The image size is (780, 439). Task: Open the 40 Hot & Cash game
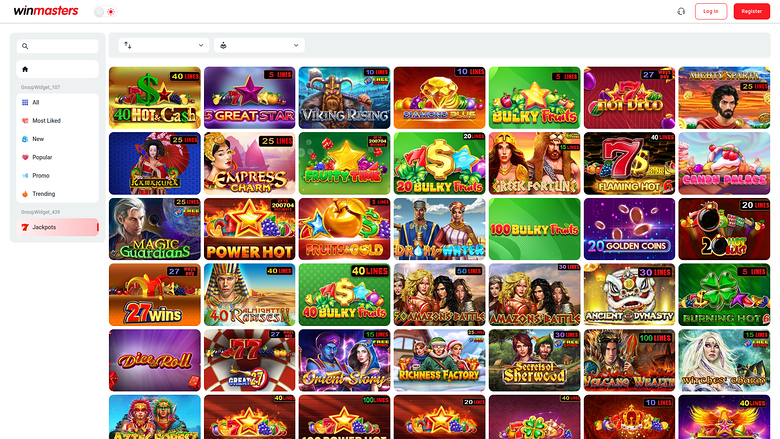pyautogui.click(x=155, y=98)
